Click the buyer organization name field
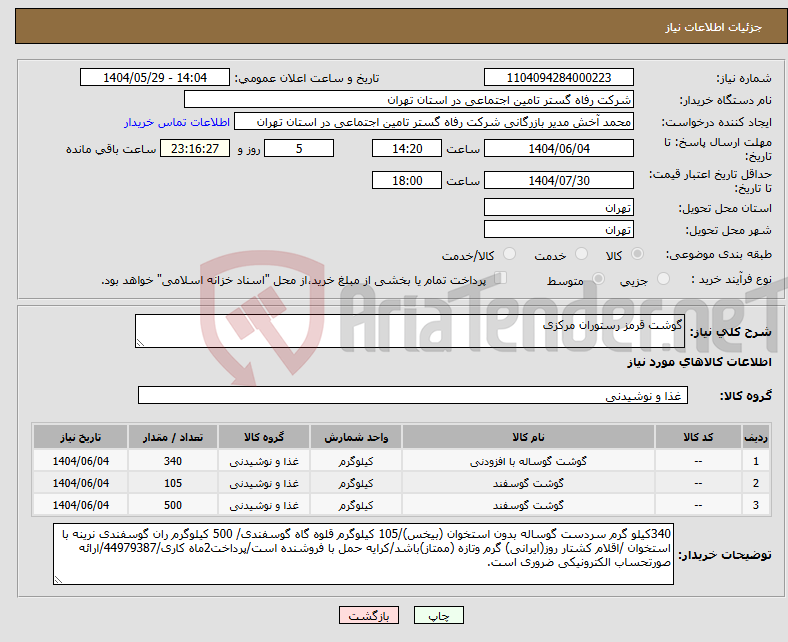Viewport: 788px width, 642px height. (x=409, y=100)
